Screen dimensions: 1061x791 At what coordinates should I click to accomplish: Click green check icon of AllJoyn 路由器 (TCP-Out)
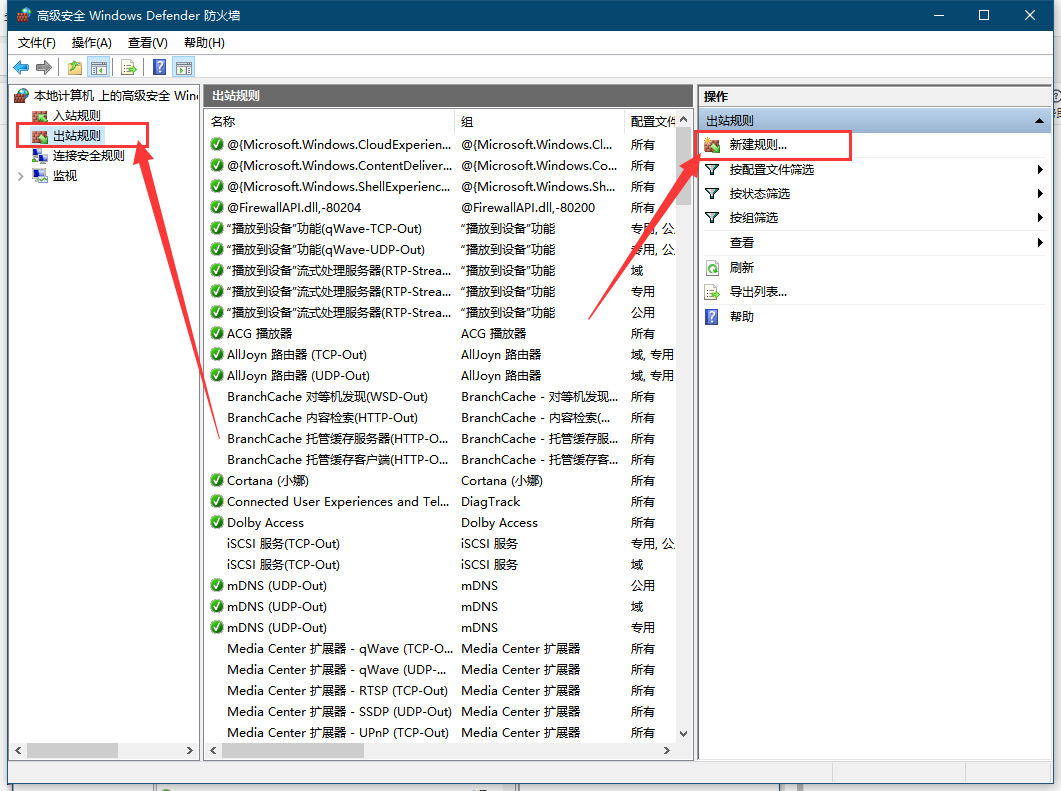217,354
